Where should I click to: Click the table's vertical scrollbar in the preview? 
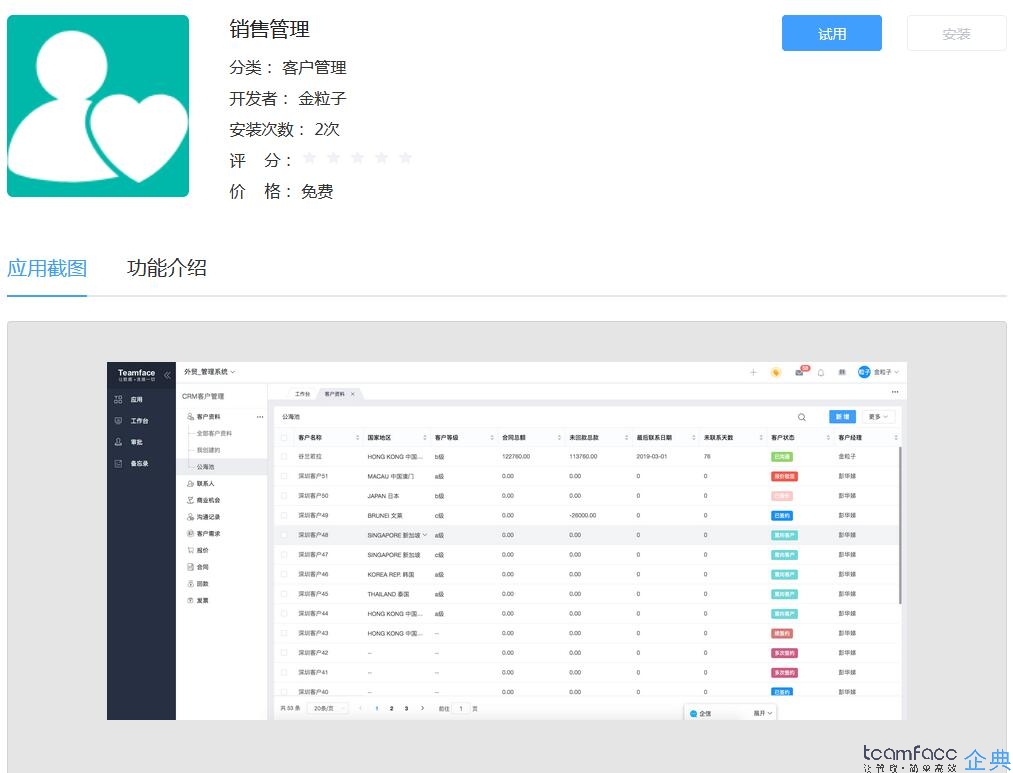pyautogui.click(x=900, y=526)
